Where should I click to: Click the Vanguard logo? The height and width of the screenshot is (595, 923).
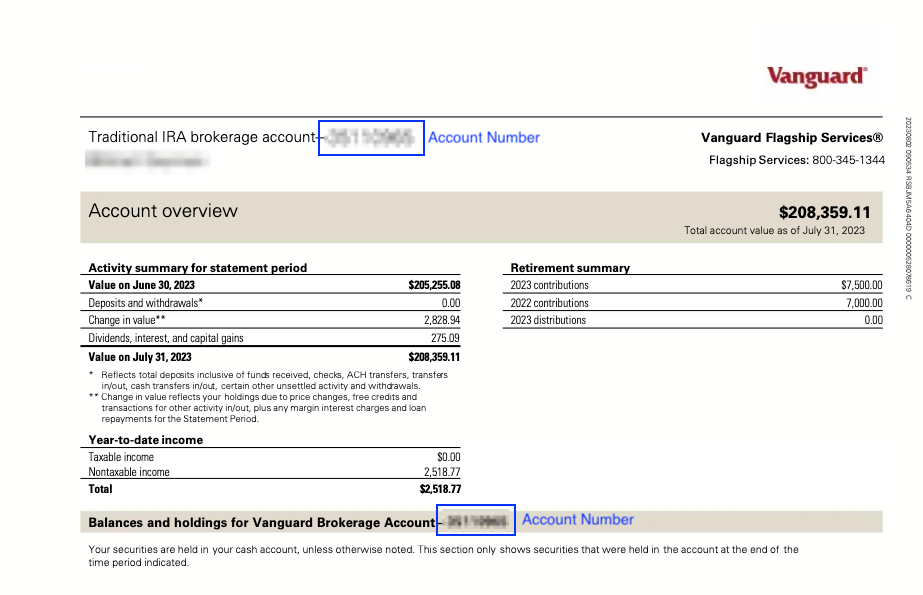(x=816, y=77)
